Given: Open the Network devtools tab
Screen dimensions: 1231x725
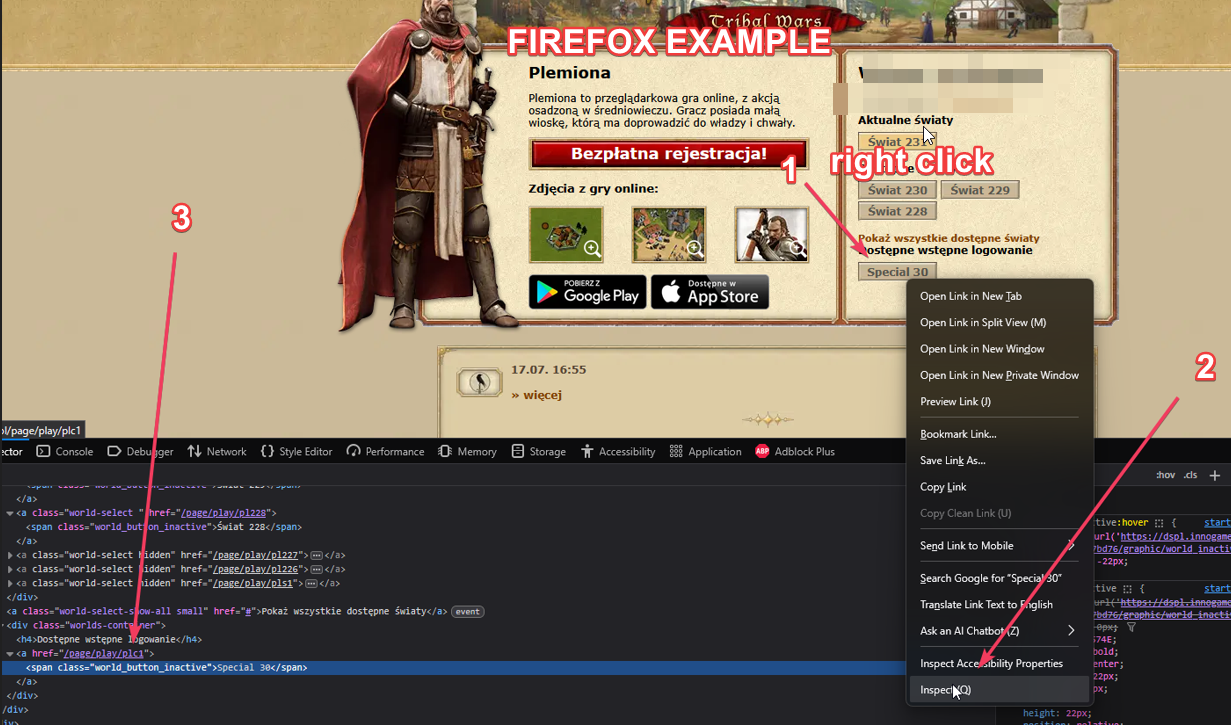Looking at the screenshot, I should click(217, 451).
